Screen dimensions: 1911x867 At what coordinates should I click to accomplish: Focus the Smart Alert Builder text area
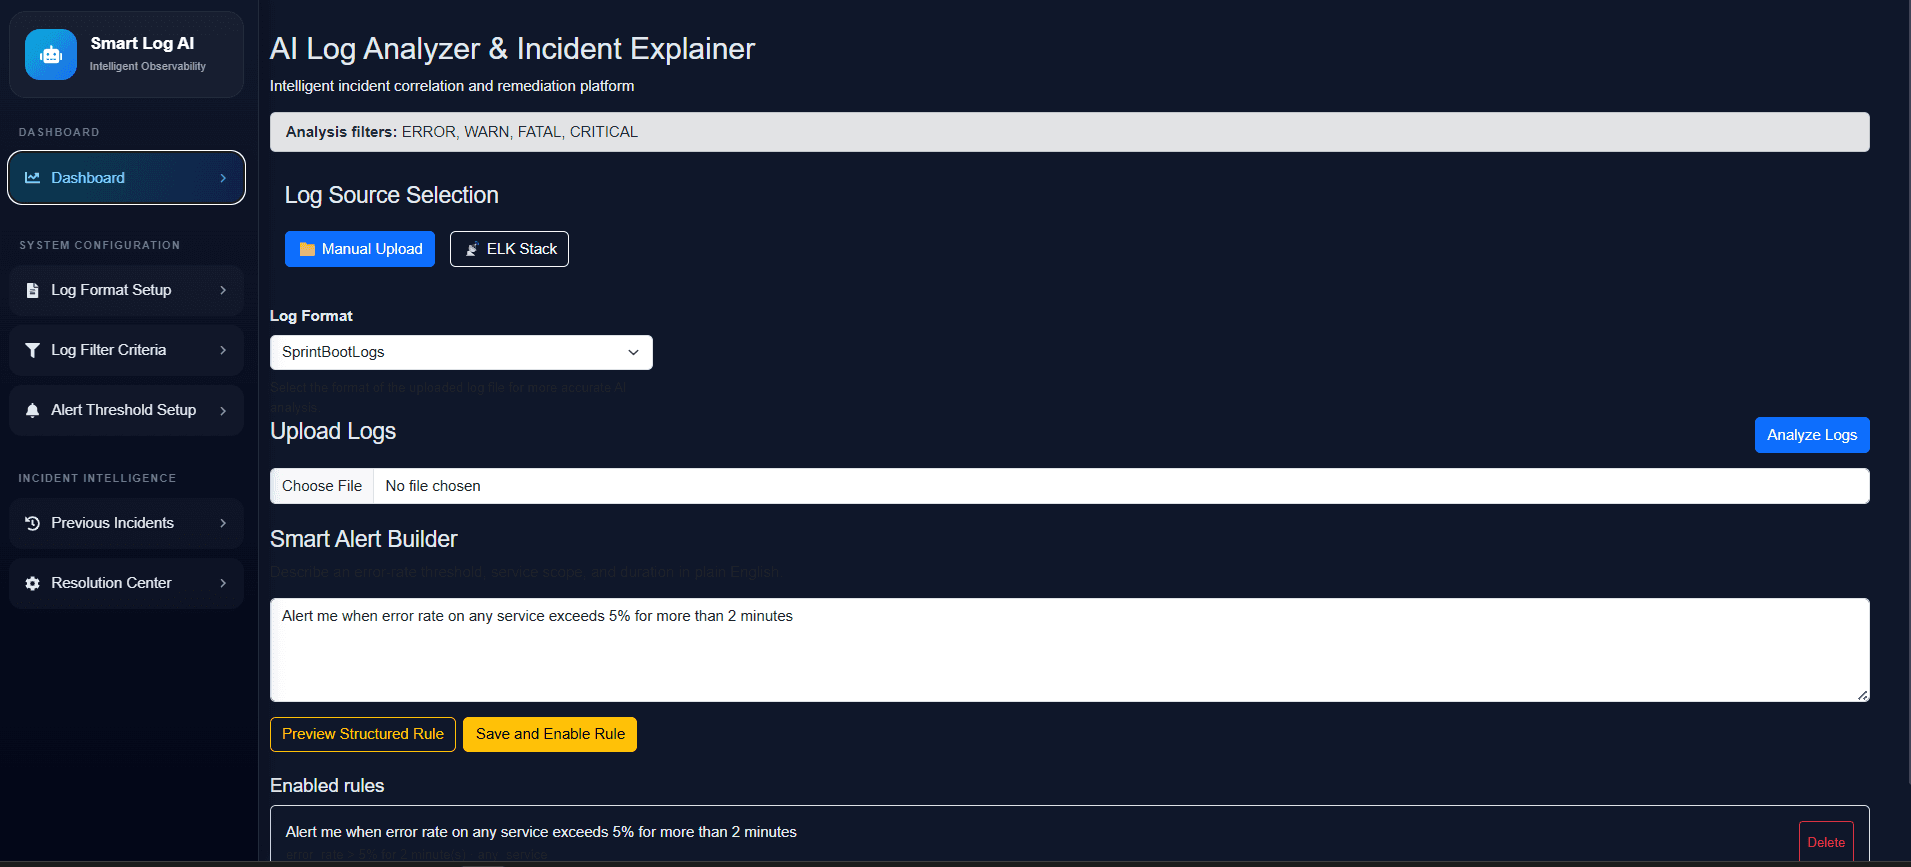click(x=1070, y=650)
